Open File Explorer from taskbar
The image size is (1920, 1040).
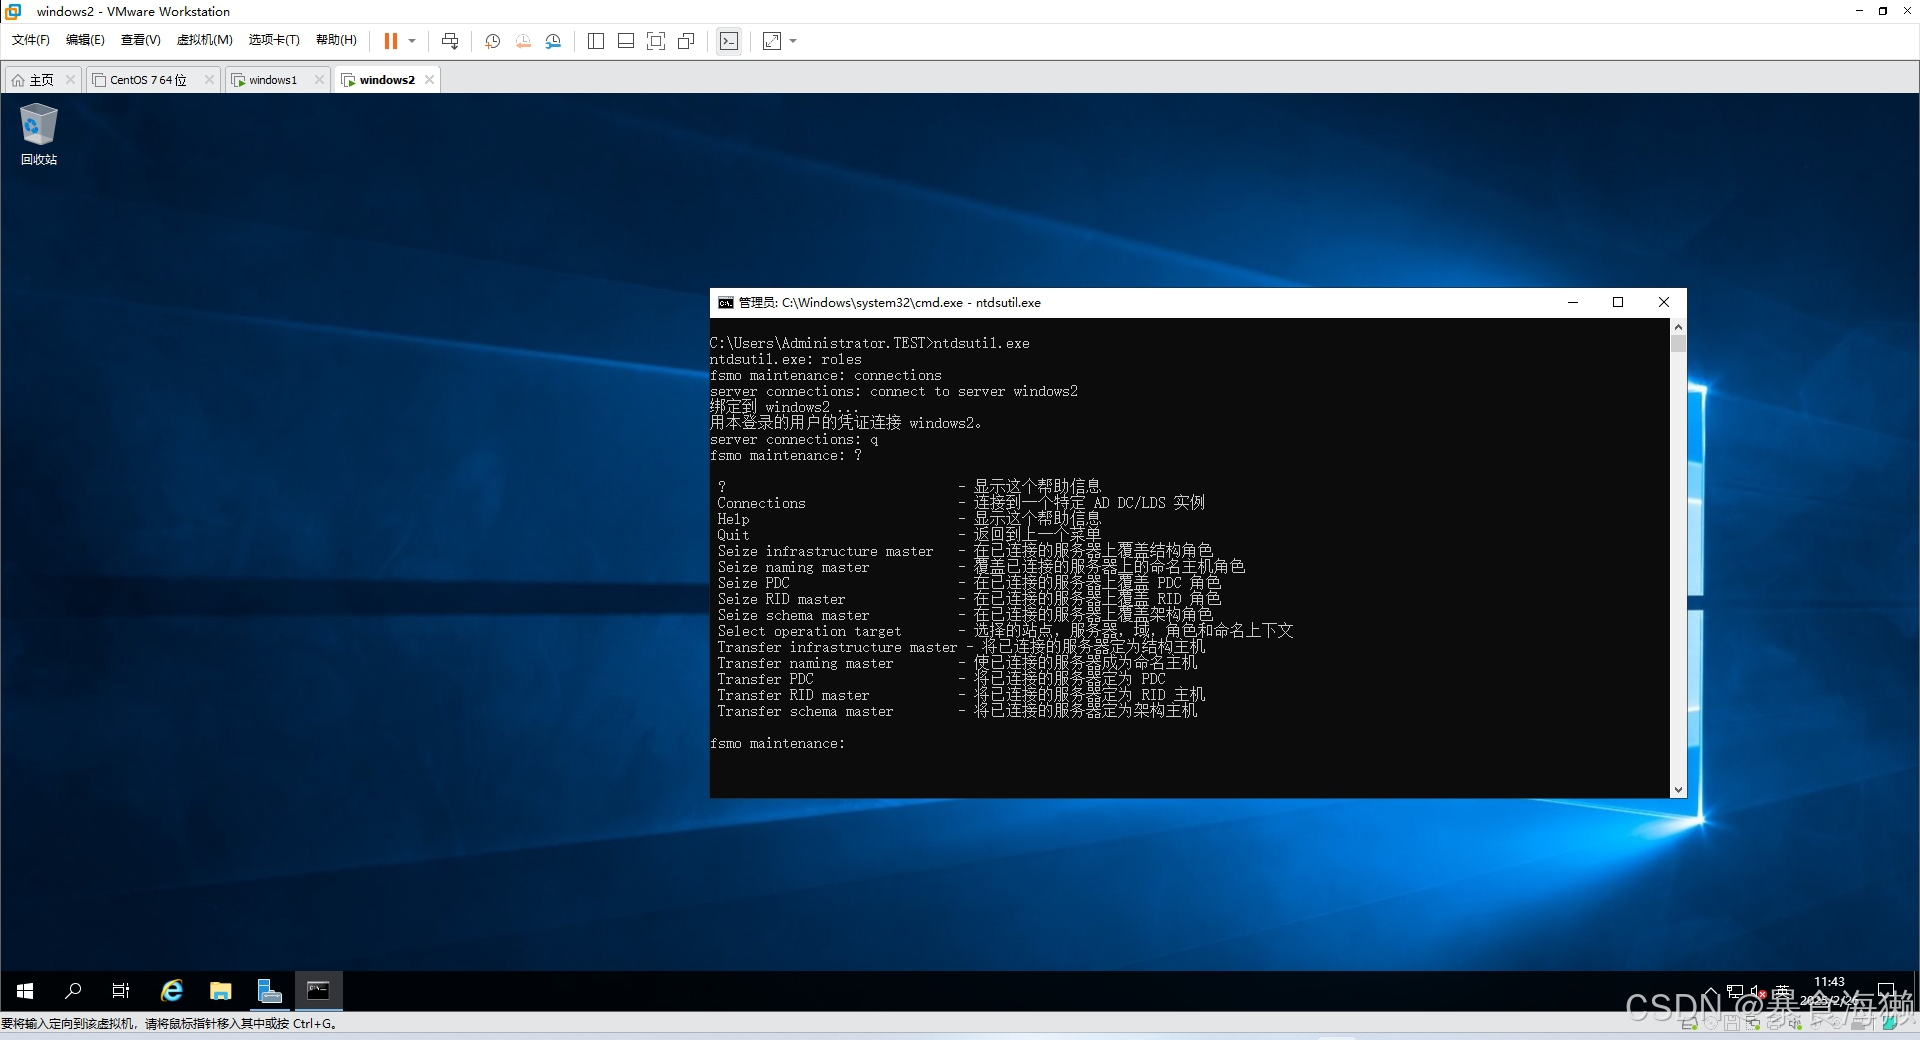221,991
